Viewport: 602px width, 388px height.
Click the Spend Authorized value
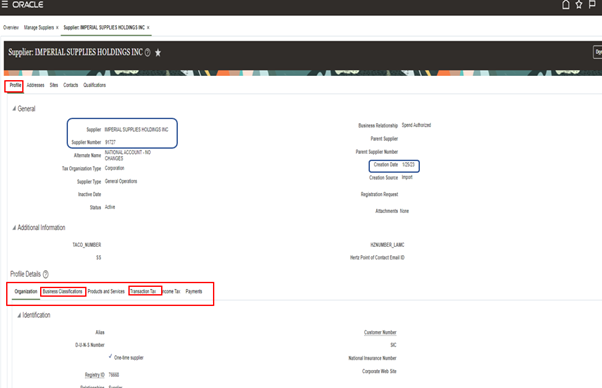pos(416,125)
